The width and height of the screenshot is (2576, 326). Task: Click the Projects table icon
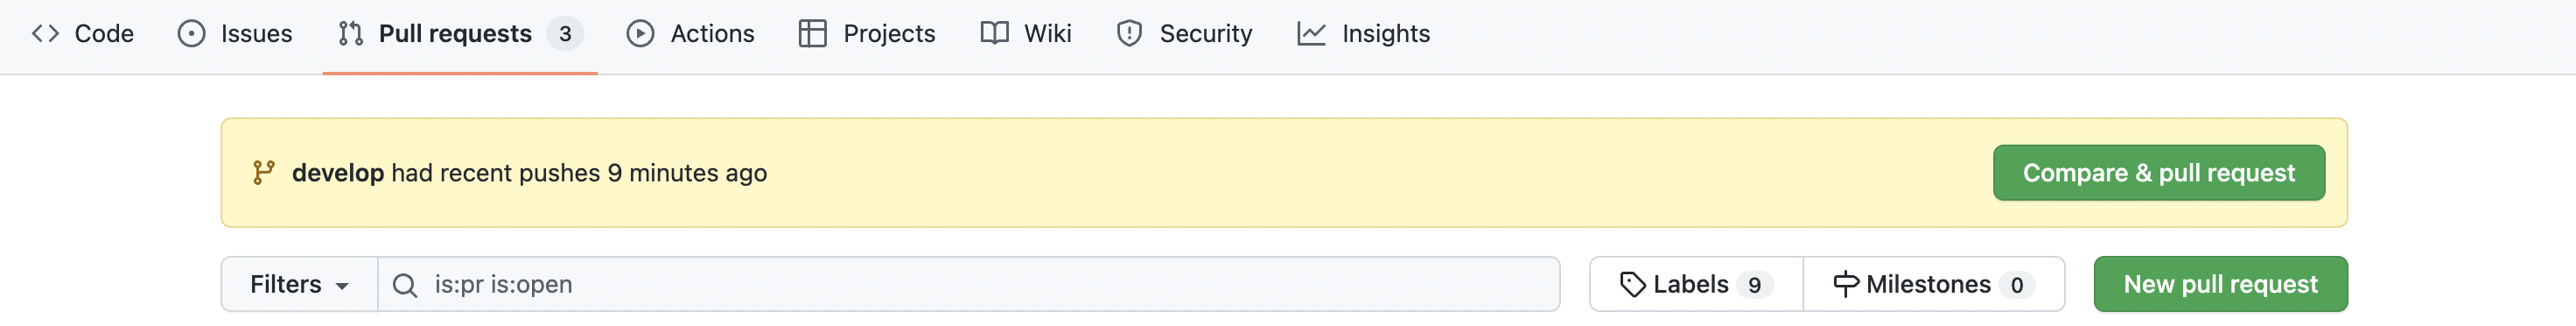812,34
